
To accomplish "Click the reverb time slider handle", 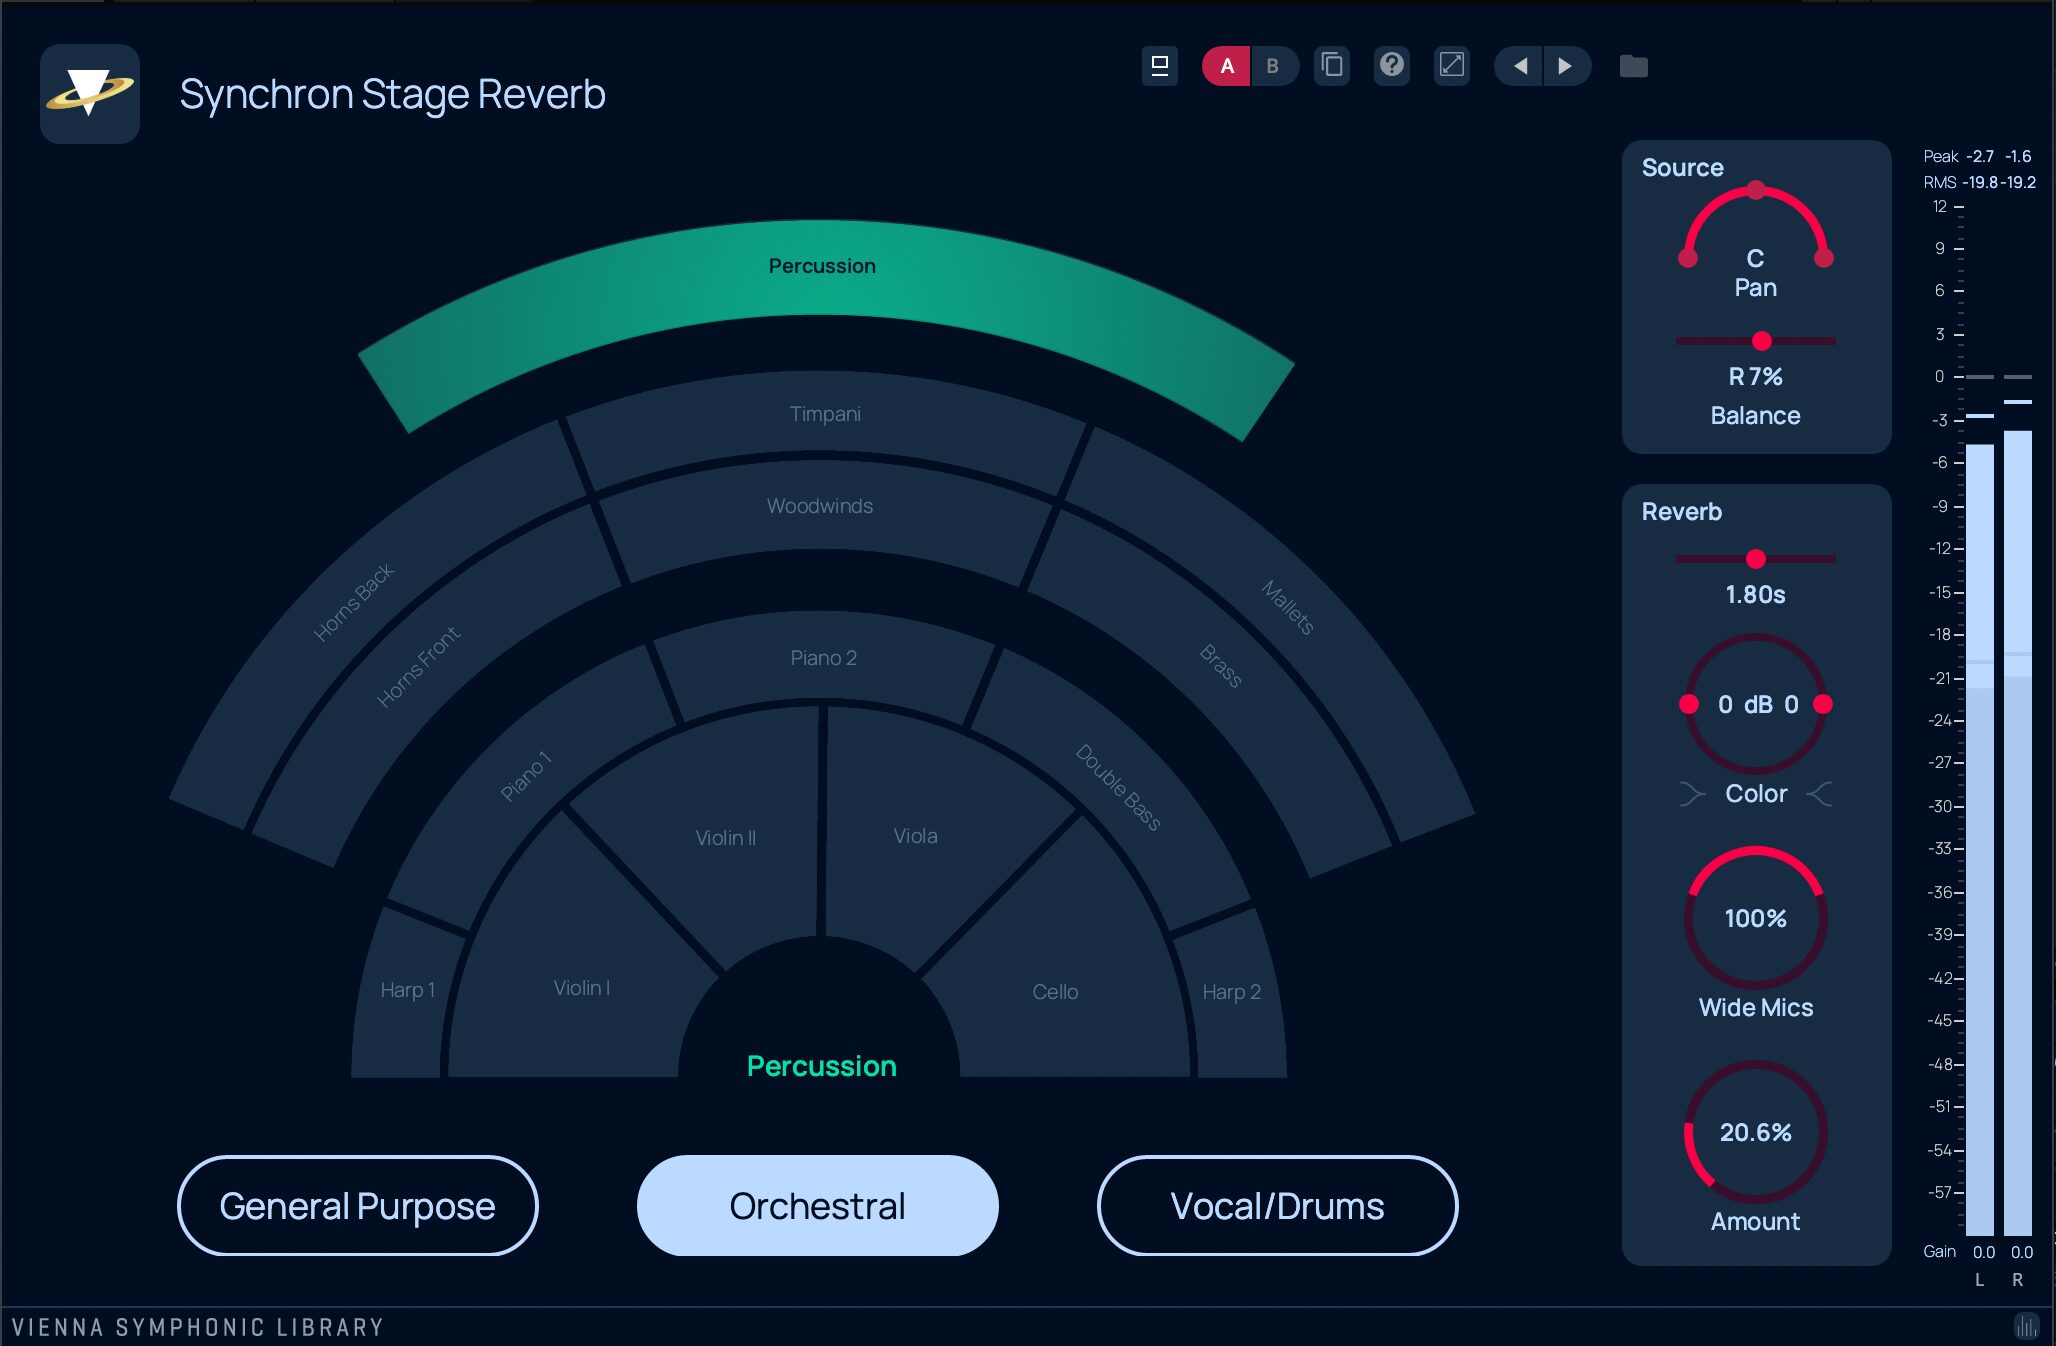I will 1756,559.
